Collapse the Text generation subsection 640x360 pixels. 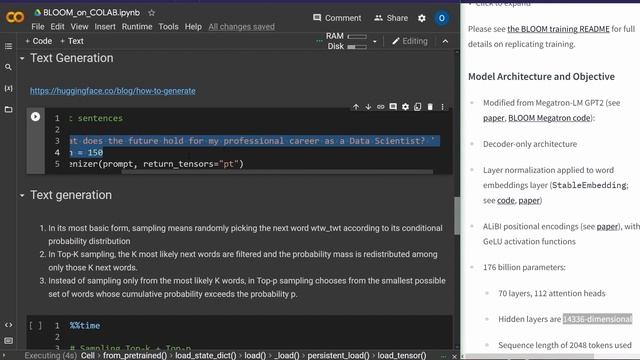tap(22, 196)
